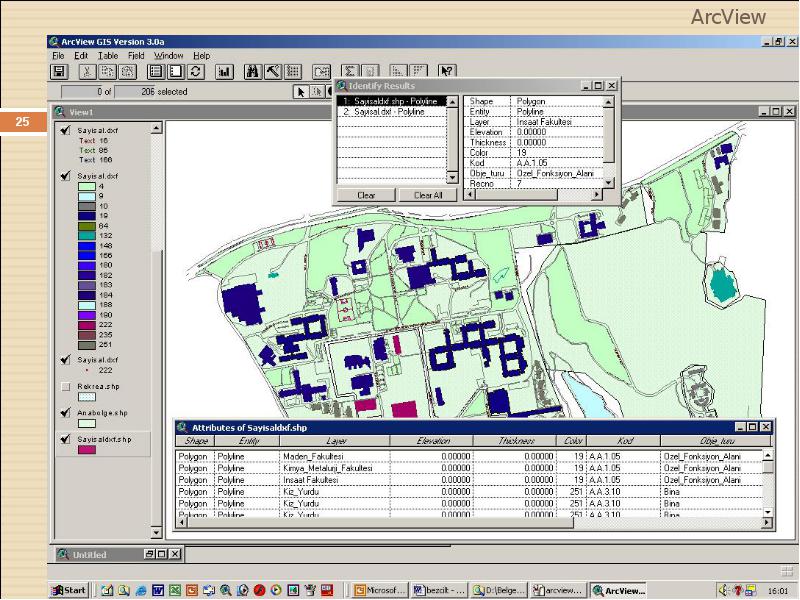800x600 pixels.
Task: Click the volume speaker tray icon
Action: (x=723, y=590)
